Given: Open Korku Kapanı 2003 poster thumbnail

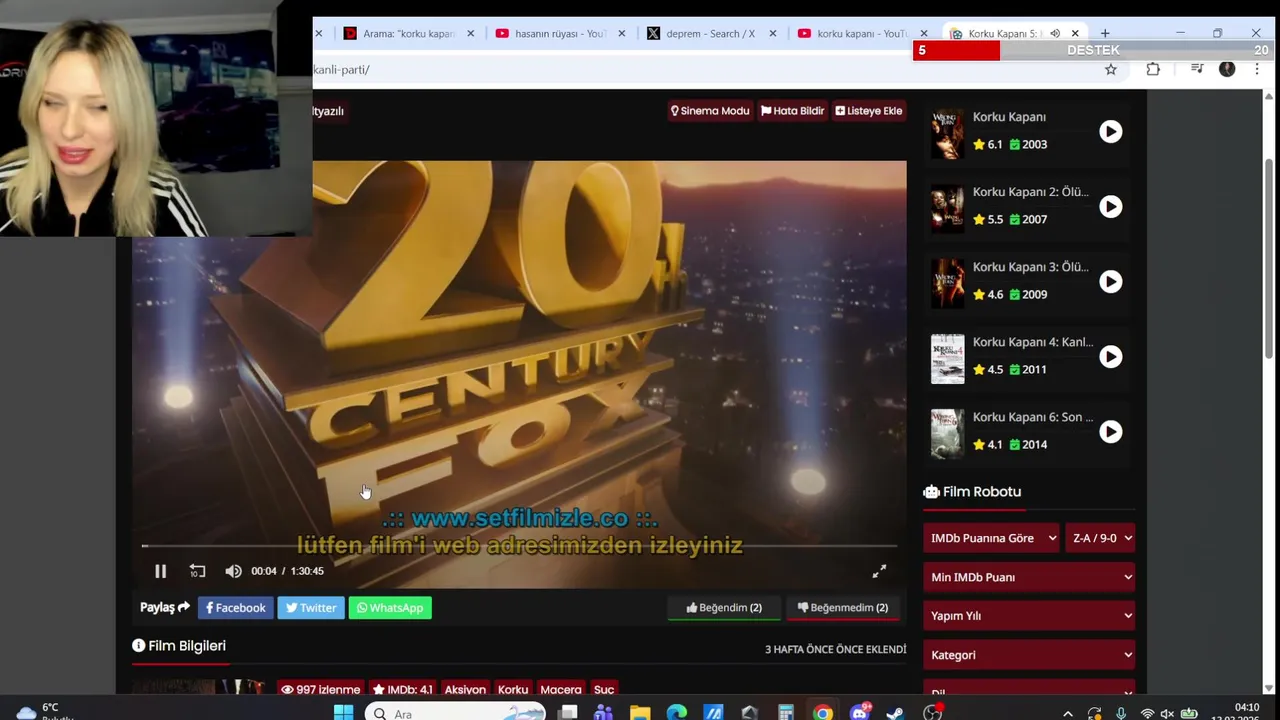Looking at the screenshot, I should [x=947, y=134].
